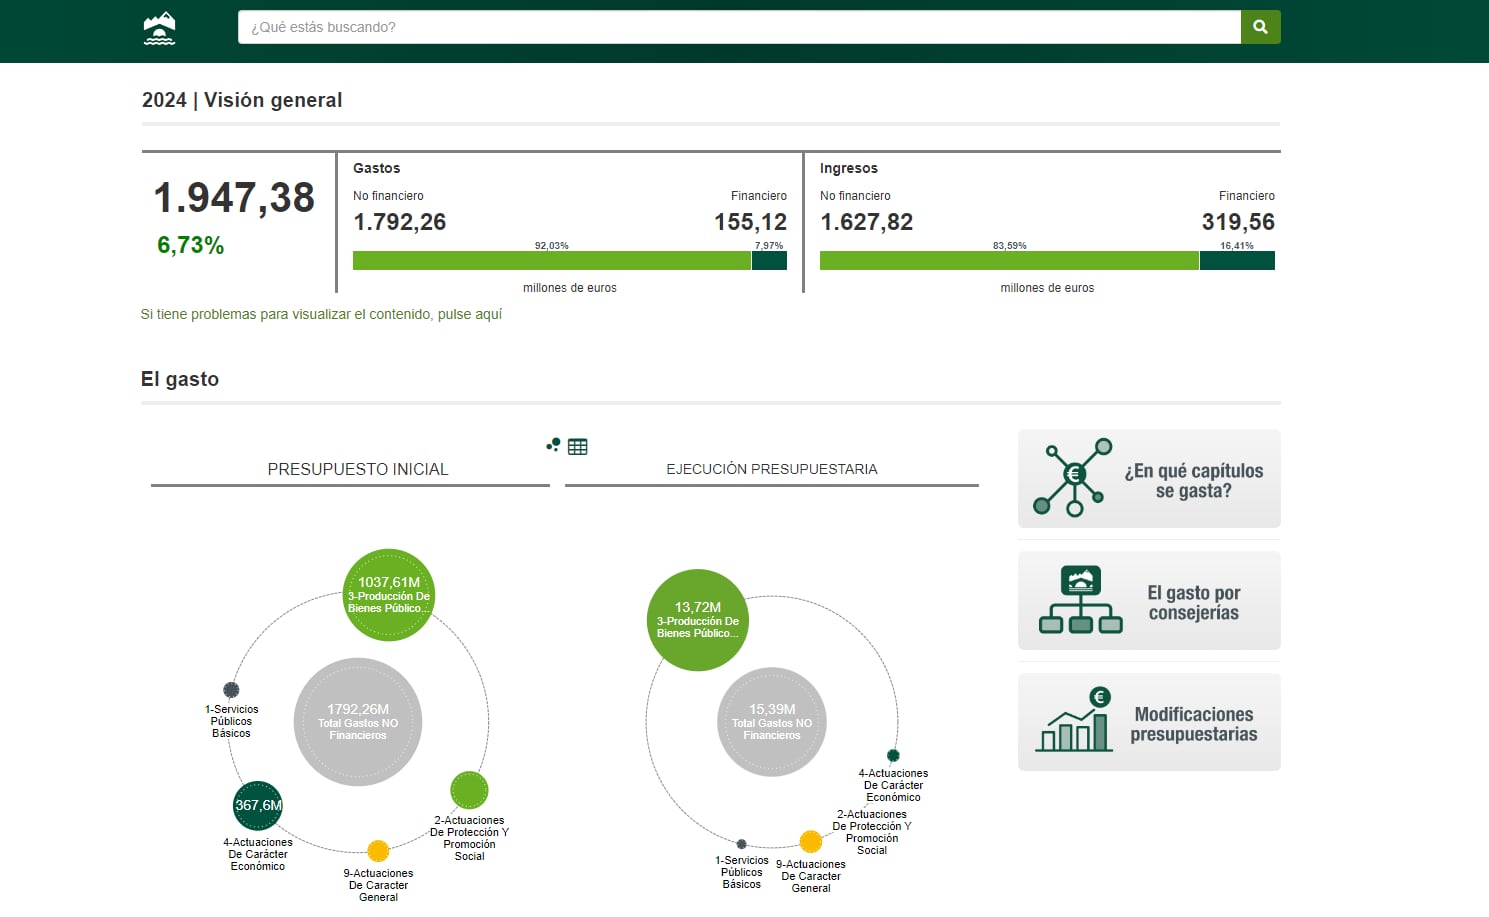Click Gastos financiero value '155,12'
Image resolution: width=1489 pixels, height=917 pixels.
750,222
